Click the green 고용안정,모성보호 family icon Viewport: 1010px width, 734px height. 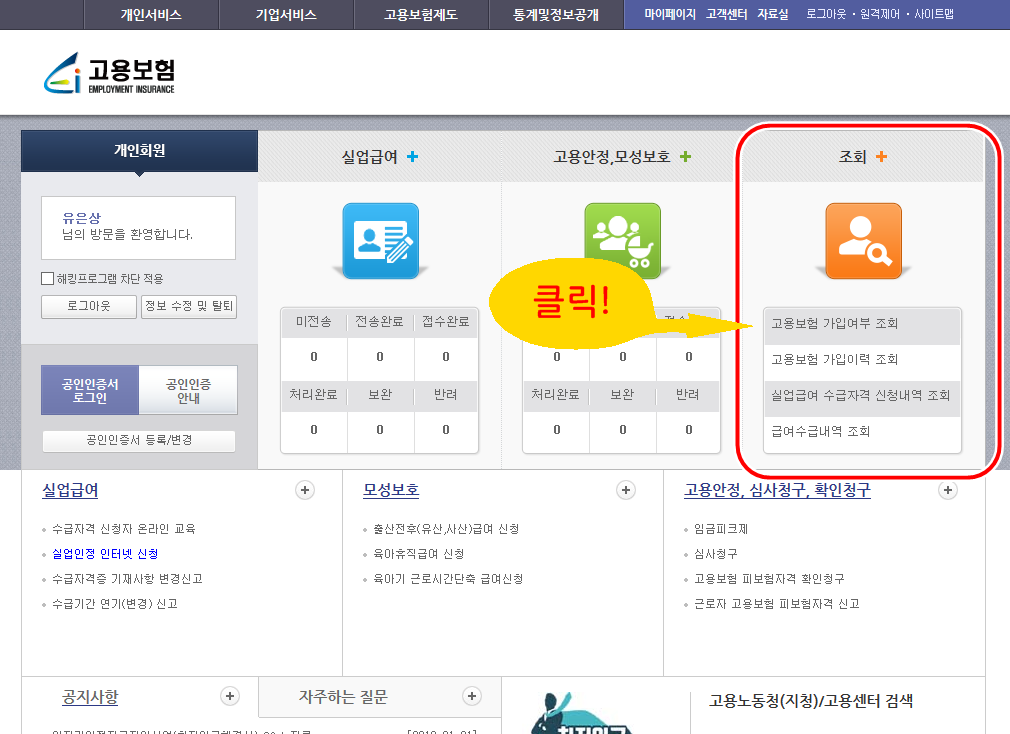tap(622, 240)
